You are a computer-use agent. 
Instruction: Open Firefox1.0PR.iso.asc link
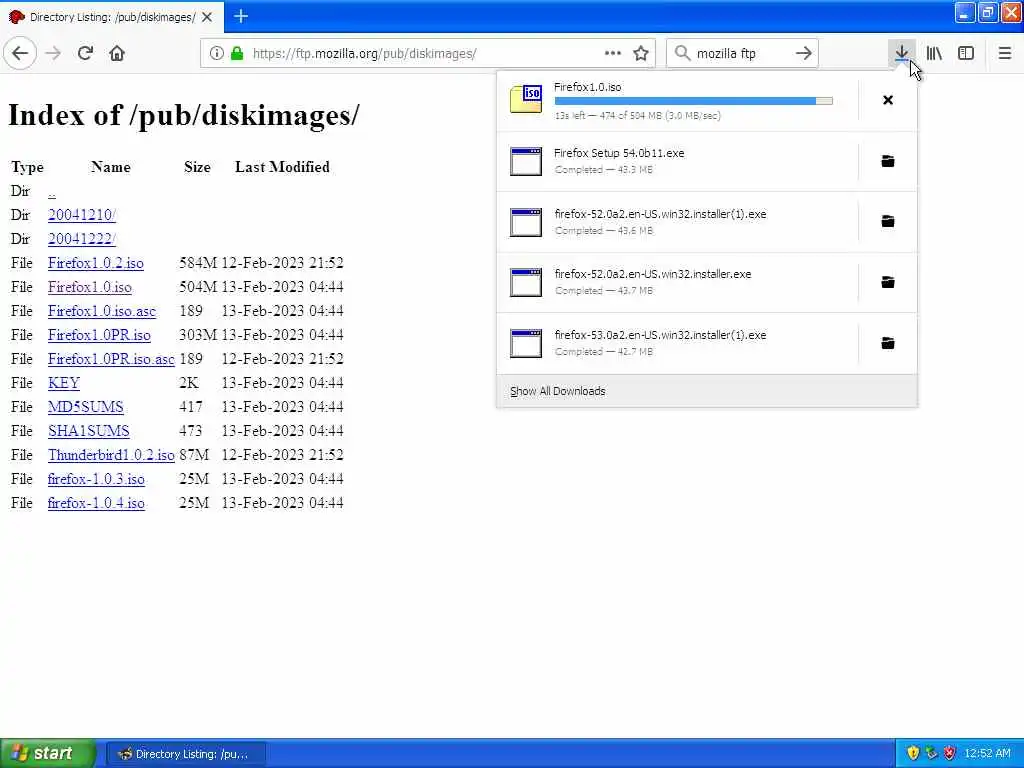click(x=111, y=359)
